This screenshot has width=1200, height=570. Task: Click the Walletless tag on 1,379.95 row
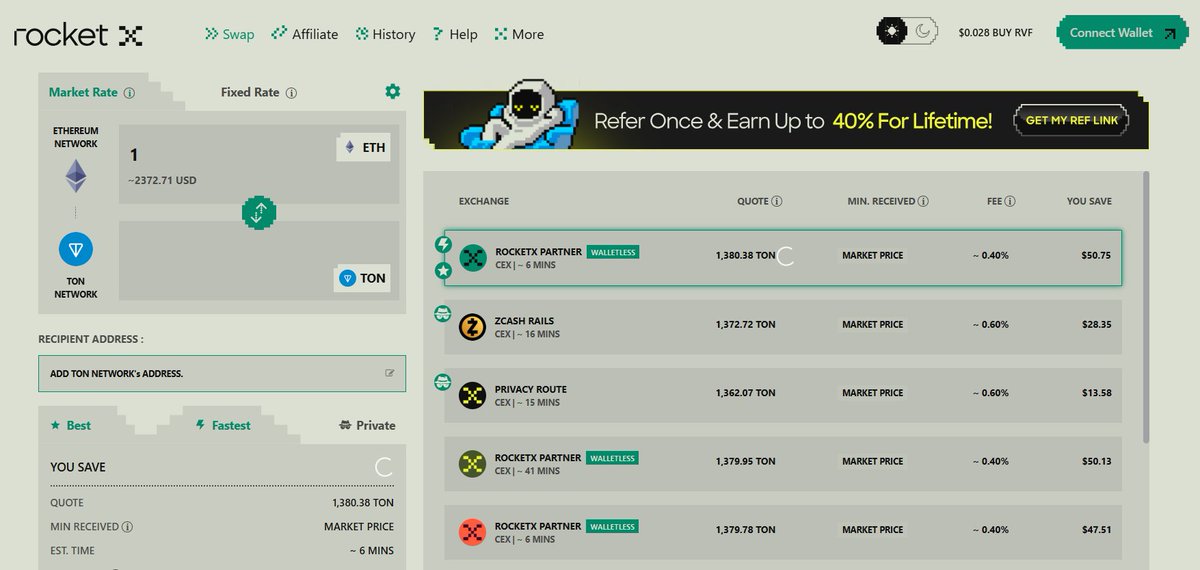[613, 458]
